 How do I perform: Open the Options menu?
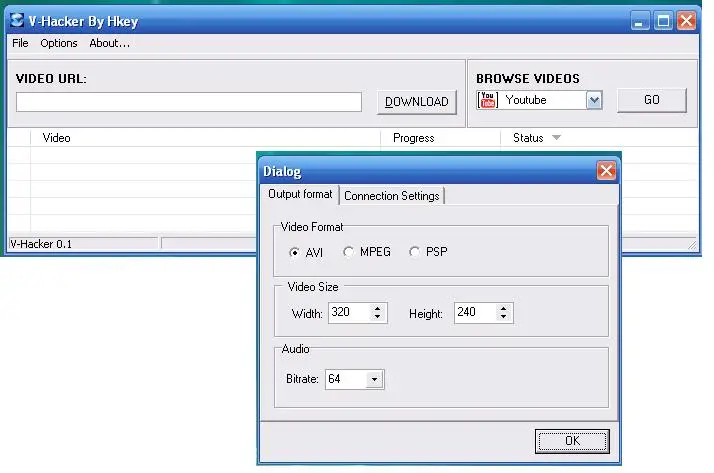[59, 43]
